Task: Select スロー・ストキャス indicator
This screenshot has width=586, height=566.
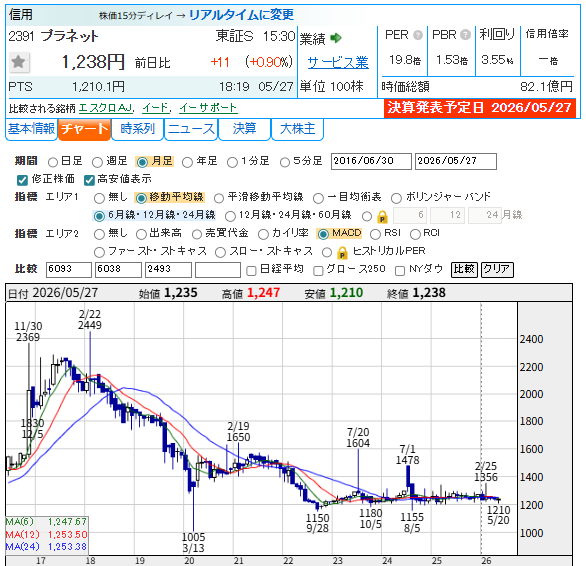Action: [220, 252]
